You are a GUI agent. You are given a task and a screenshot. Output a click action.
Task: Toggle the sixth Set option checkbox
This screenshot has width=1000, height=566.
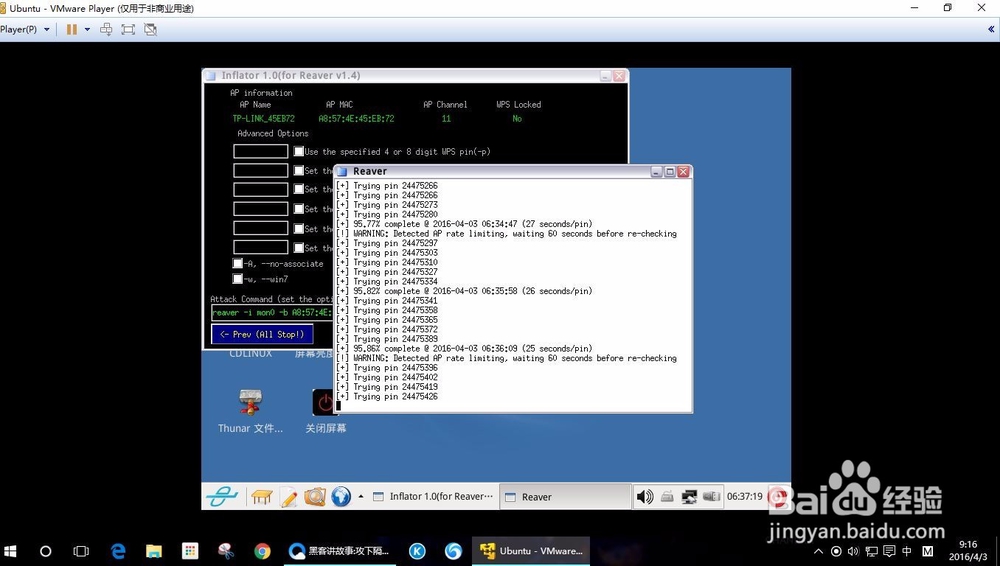pyautogui.click(x=298, y=248)
